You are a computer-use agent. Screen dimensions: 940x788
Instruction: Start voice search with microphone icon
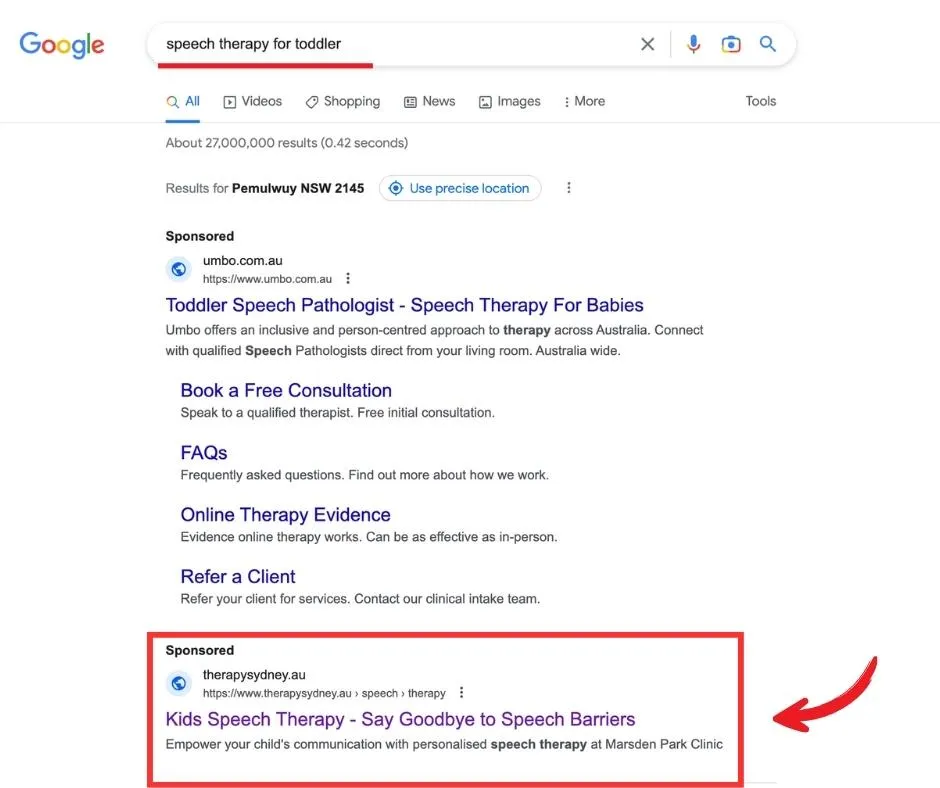pyautogui.click(x=694, y=44)
